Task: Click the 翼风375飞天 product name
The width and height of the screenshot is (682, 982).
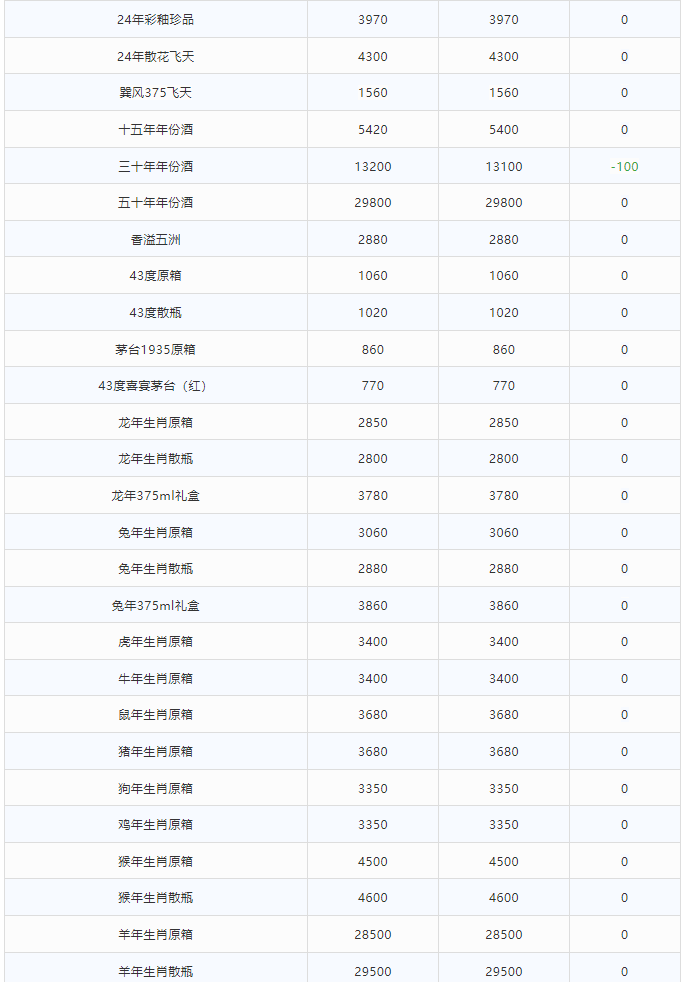Action: 155,93
